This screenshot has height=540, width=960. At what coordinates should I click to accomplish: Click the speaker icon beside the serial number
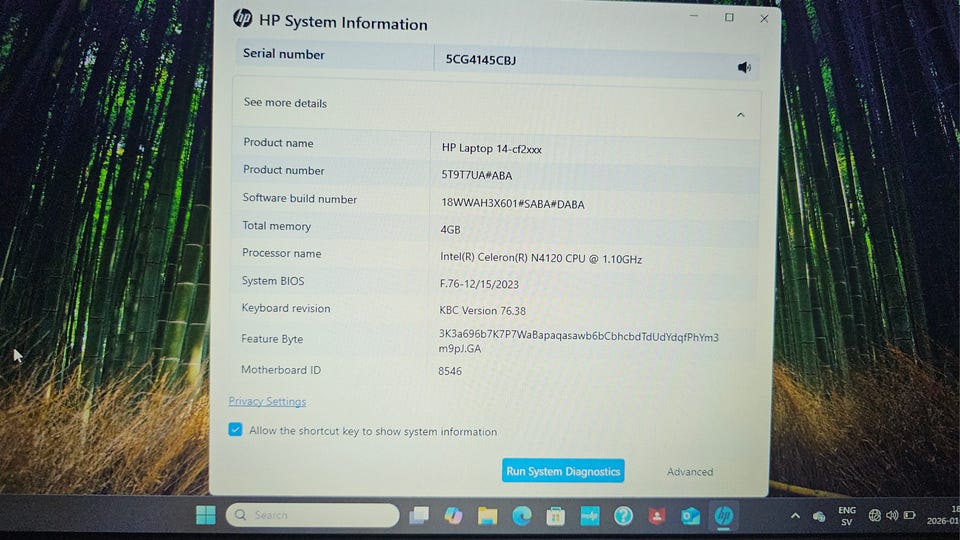(x=744, y=67)
